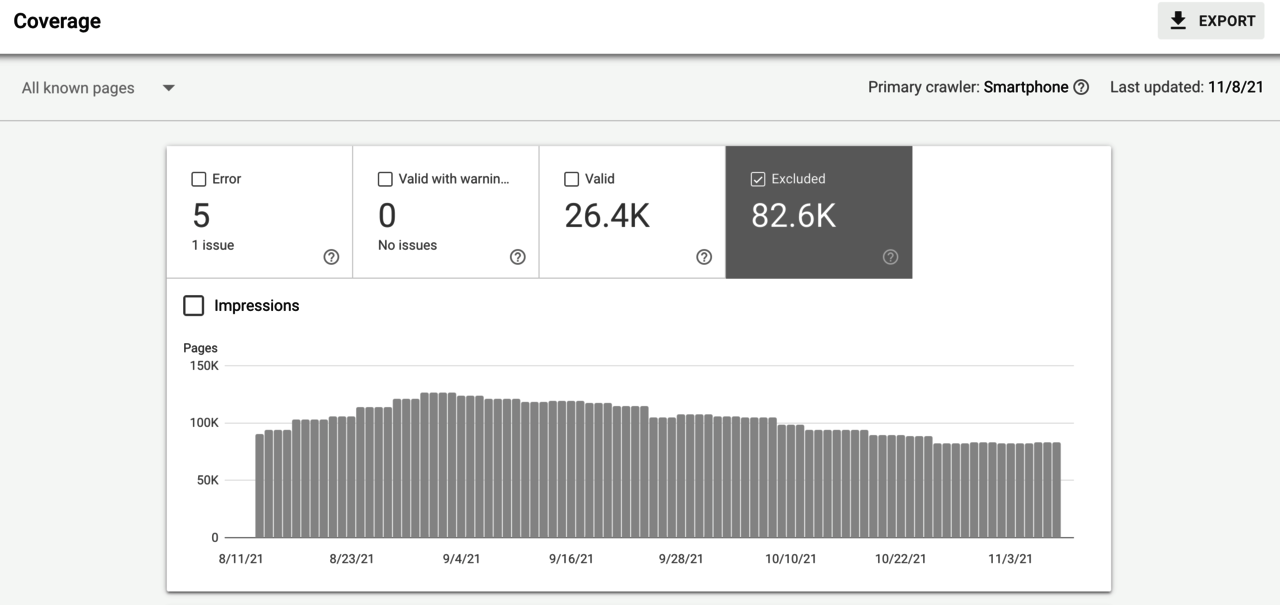
Task: Click the first chart bar above 8/11/21
Action: point(260,485)
